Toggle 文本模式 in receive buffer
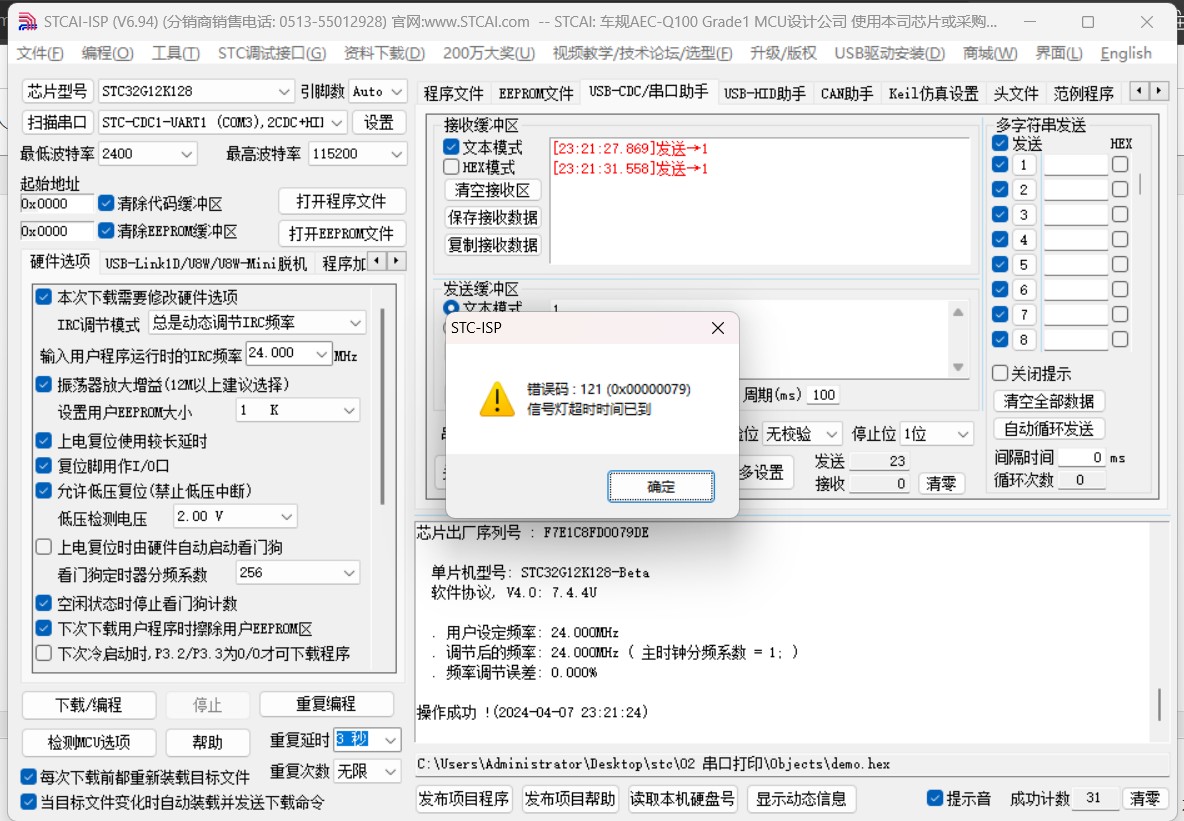1184x821 pixels. tap(452, 147)
